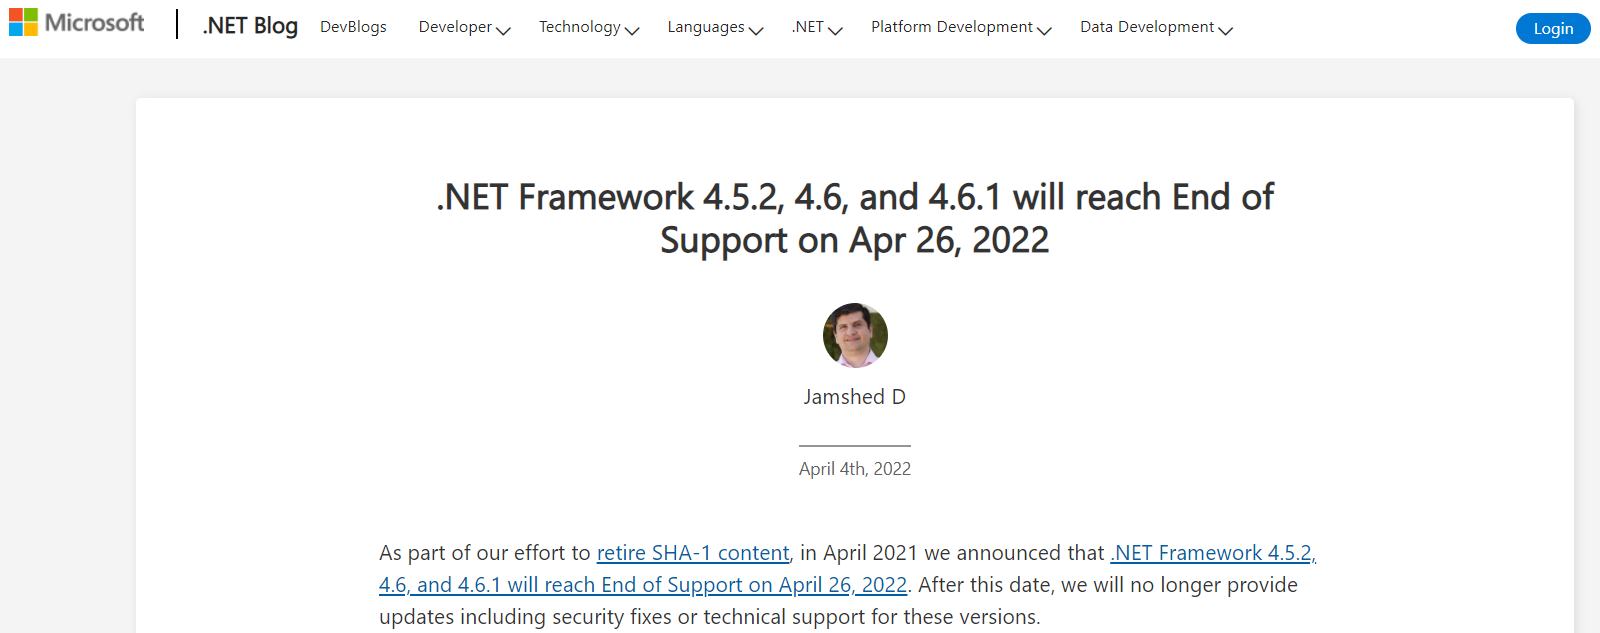Image resolution: width=1600 pixels, height=633 pixels.
Task: Click Jamshed D's avatar photo
Action: tap(855, 335)
